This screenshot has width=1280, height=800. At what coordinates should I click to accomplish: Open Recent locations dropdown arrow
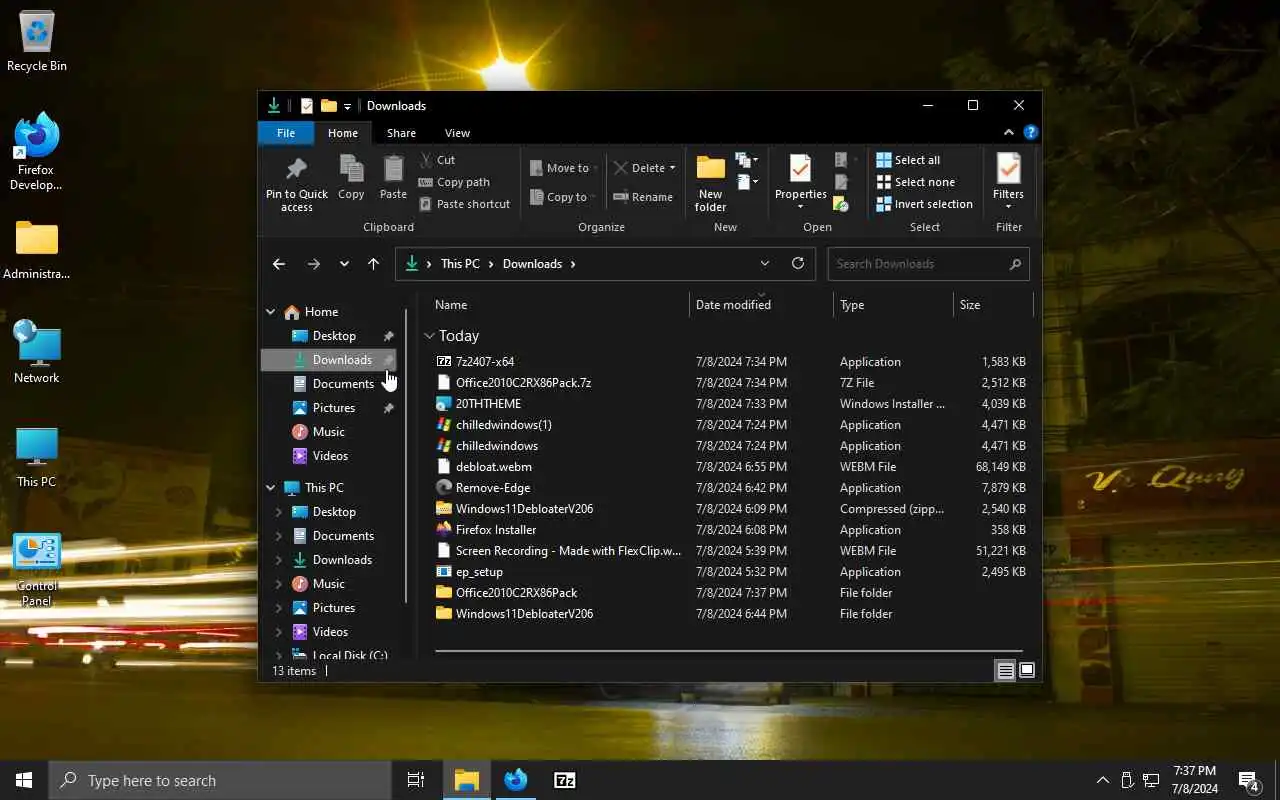tap(344, 264)
